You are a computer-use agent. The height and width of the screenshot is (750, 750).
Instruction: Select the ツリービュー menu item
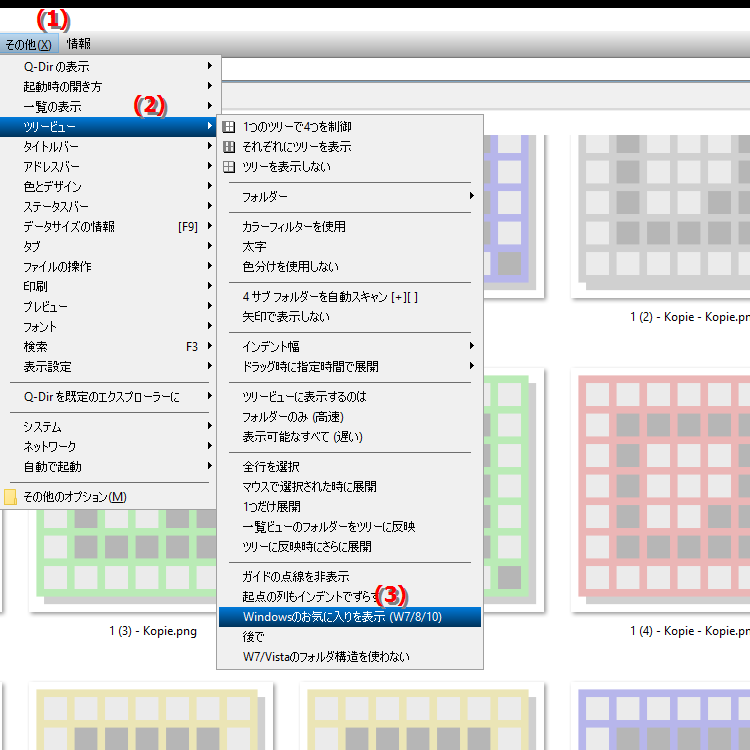109,126
